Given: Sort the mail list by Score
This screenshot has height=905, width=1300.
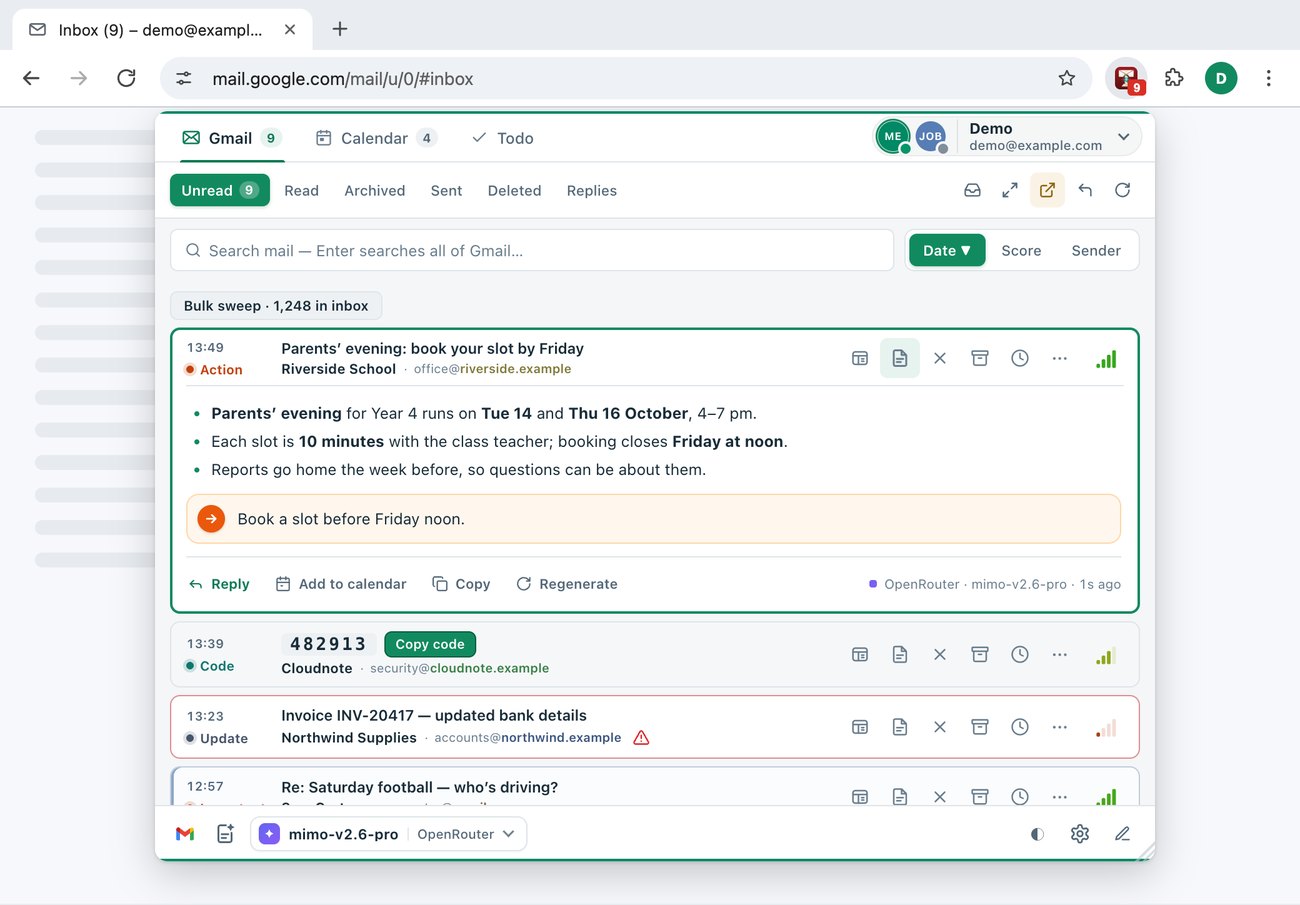Looking at the screenshot, I should coord(1021,251).
